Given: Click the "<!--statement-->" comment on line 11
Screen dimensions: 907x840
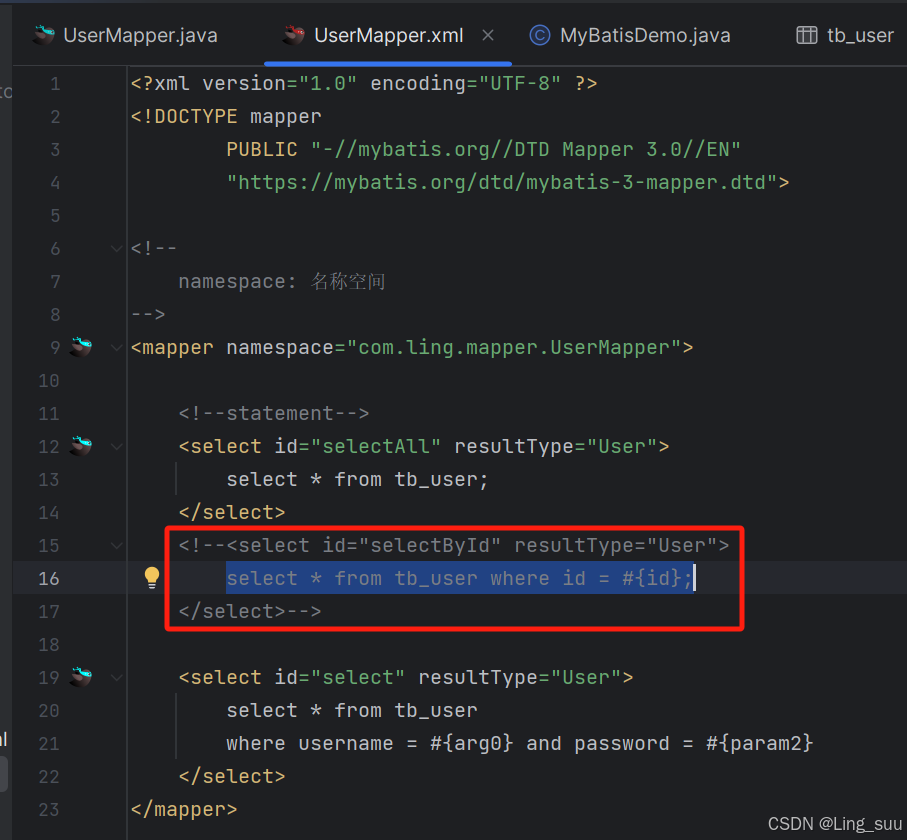Looking at the screenshot, I should click(x=274, y=414).
